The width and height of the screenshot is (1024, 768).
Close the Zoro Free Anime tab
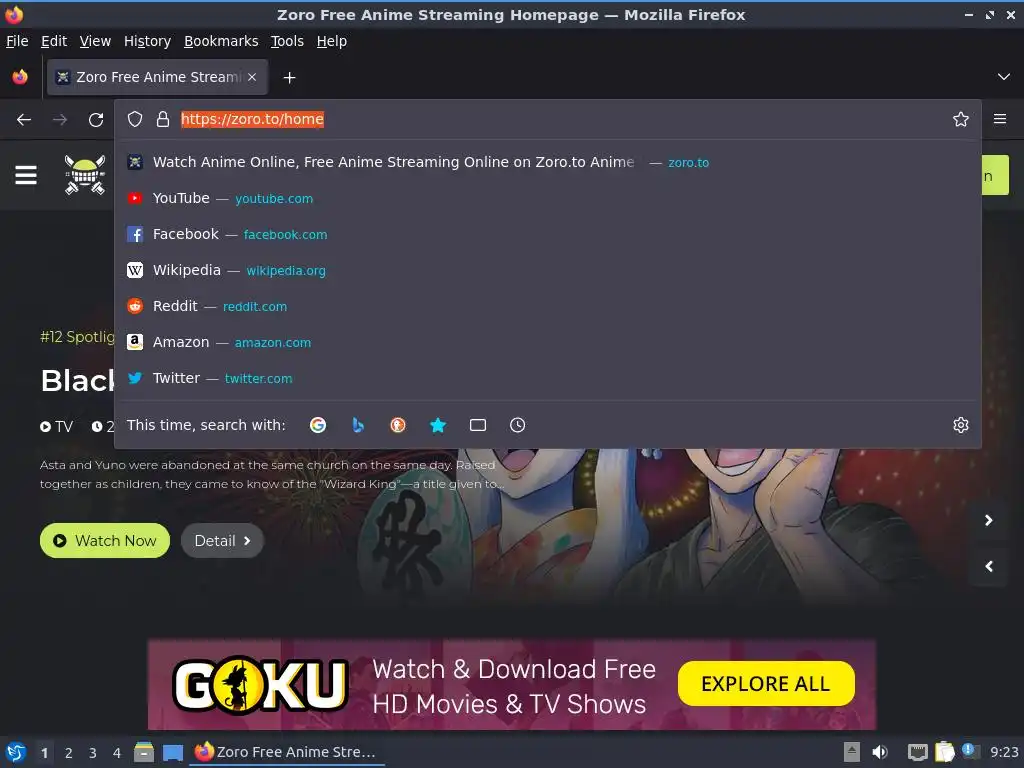tap(252, 77)
